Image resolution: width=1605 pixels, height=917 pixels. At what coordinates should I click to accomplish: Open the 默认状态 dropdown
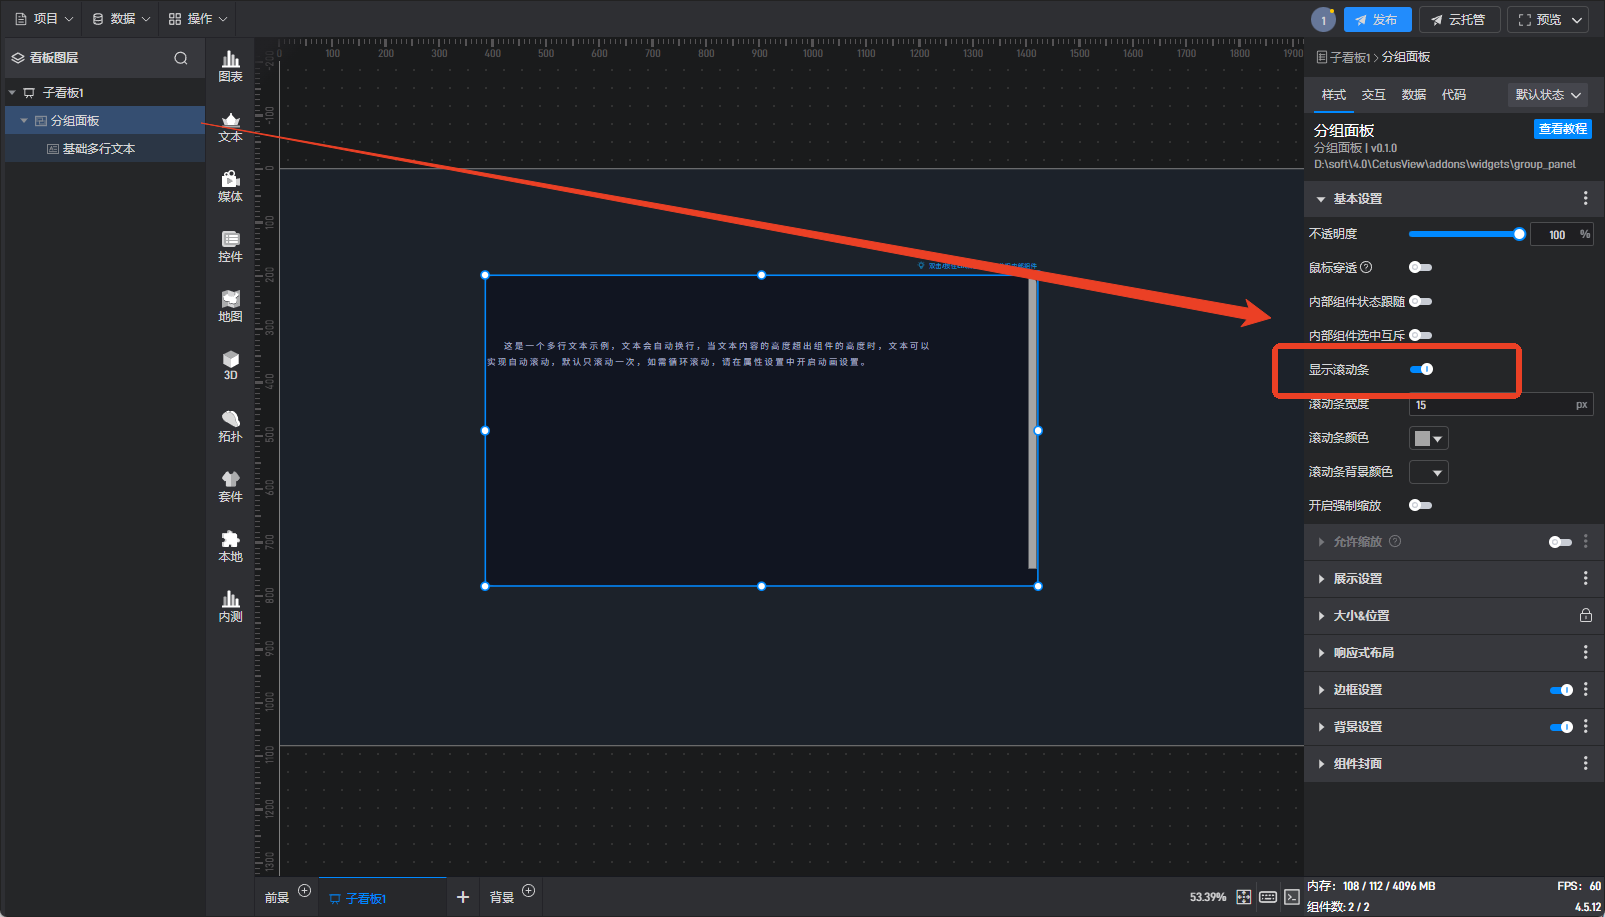[1547, 95]
